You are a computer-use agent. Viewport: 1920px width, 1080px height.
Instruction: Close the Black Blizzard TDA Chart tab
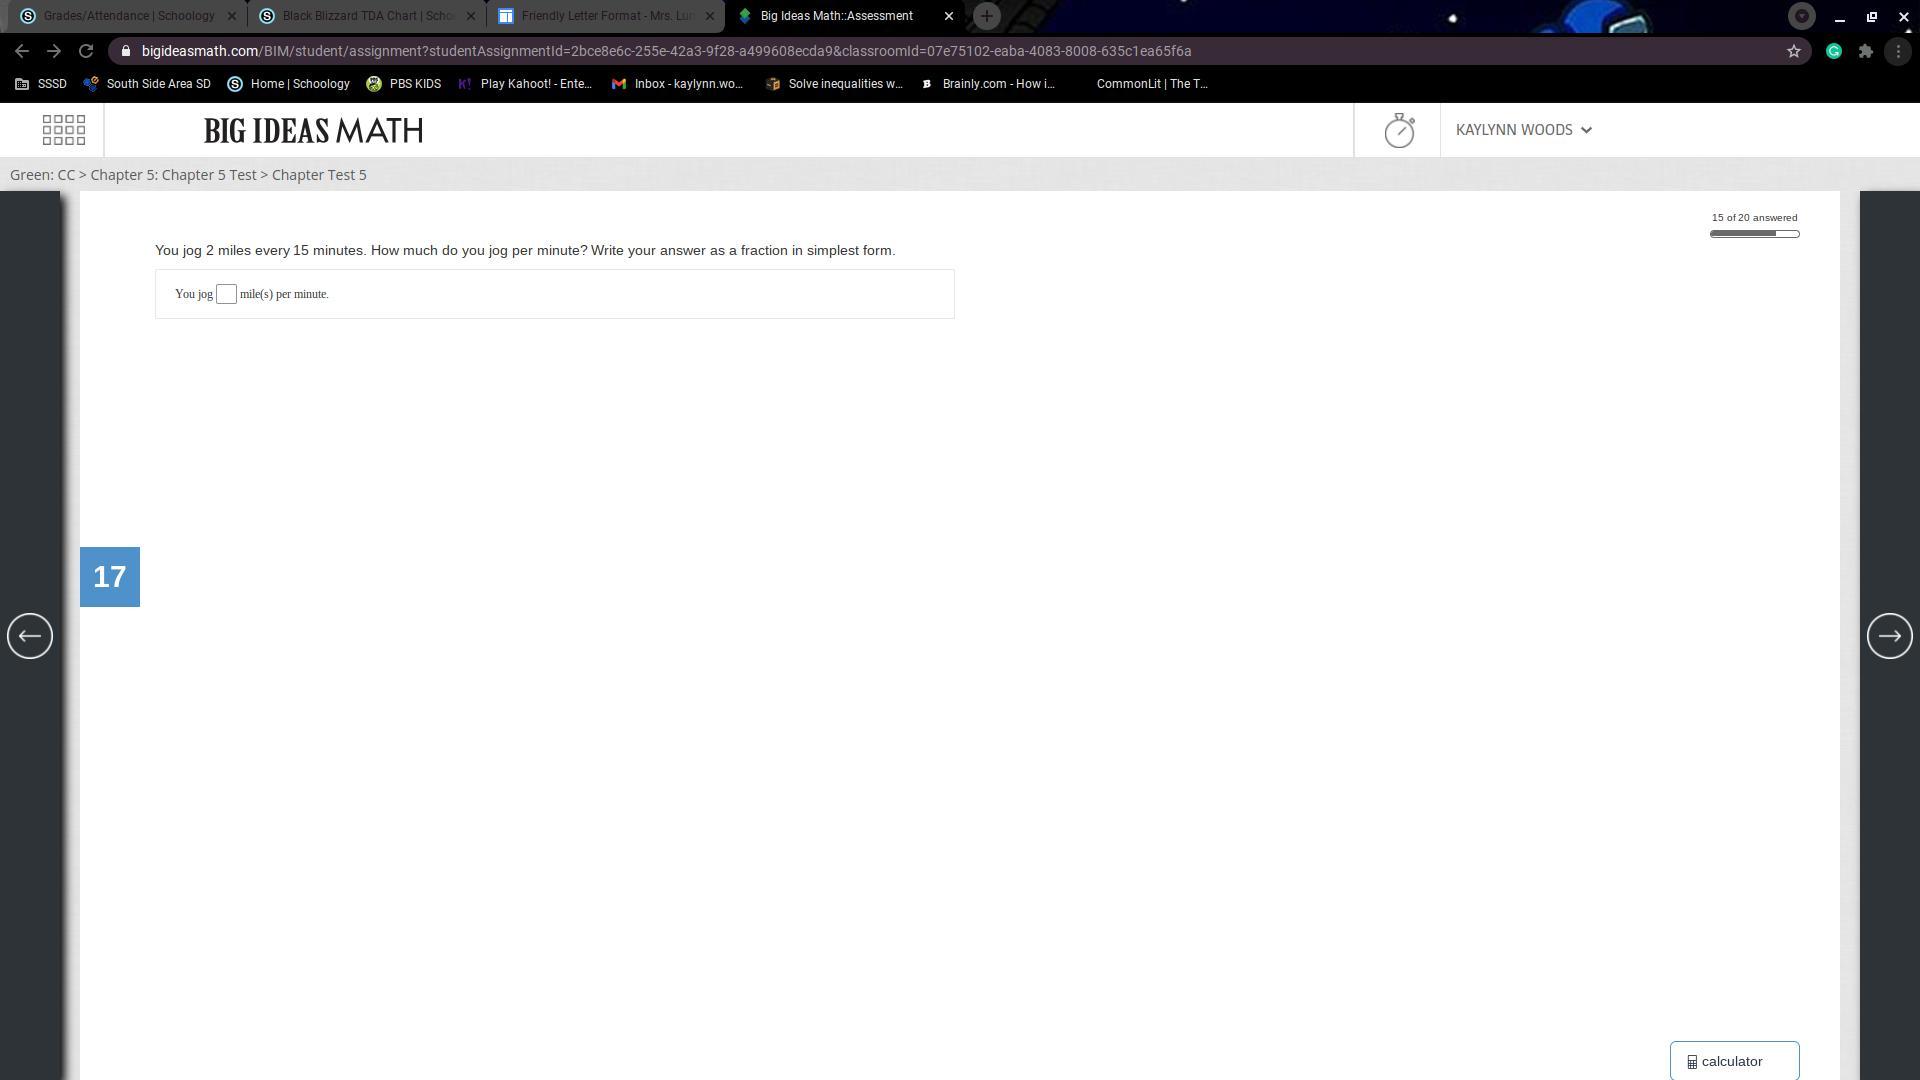pyautogui.click(x=471, y=16)
